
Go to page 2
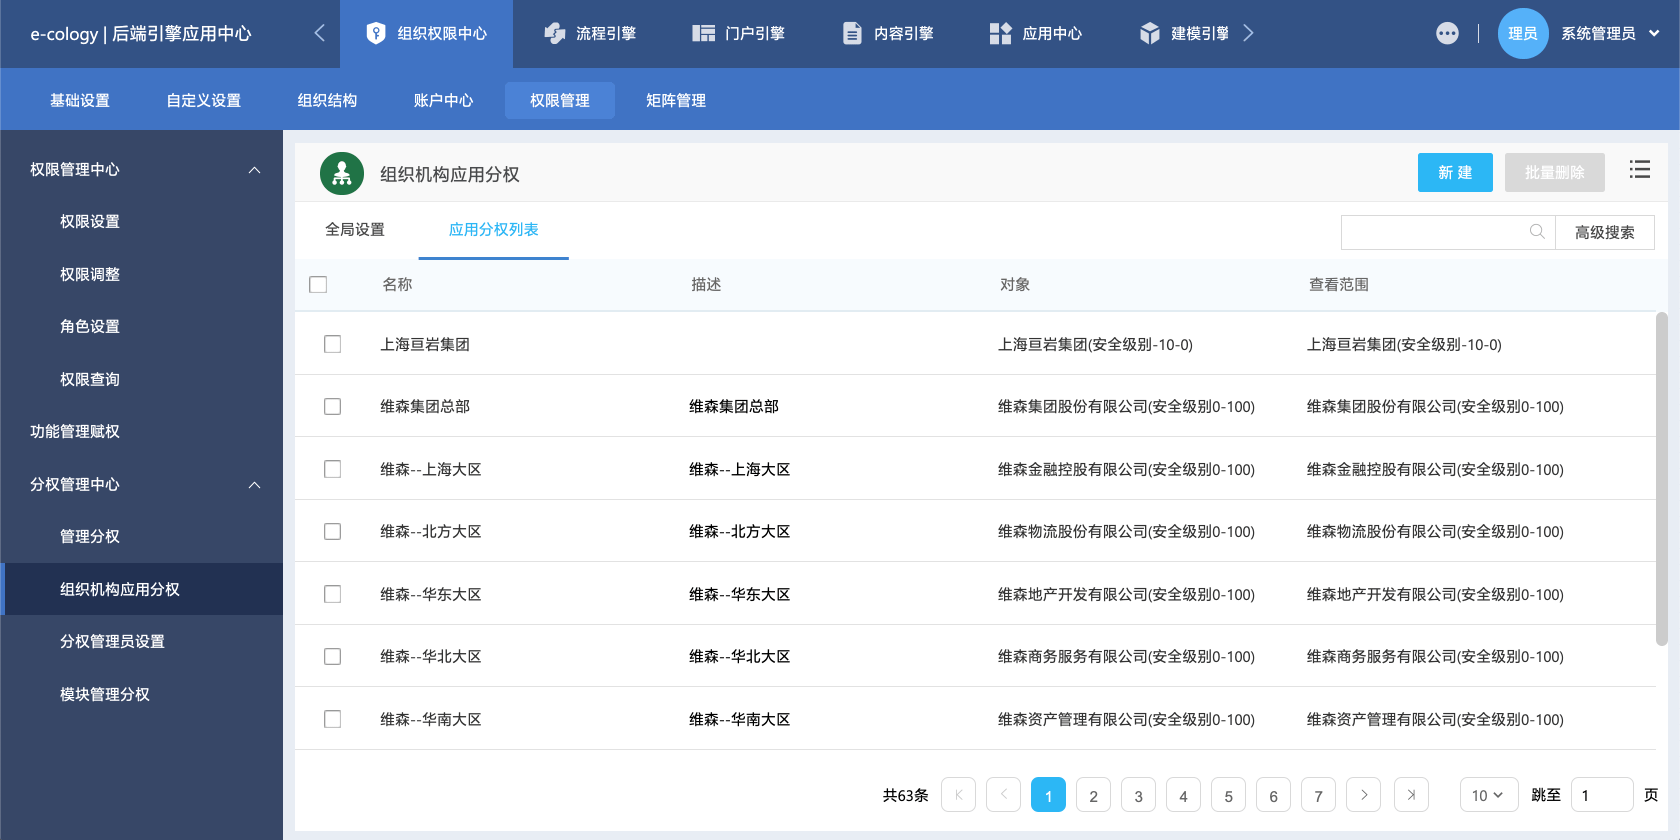coord(1093,795)
